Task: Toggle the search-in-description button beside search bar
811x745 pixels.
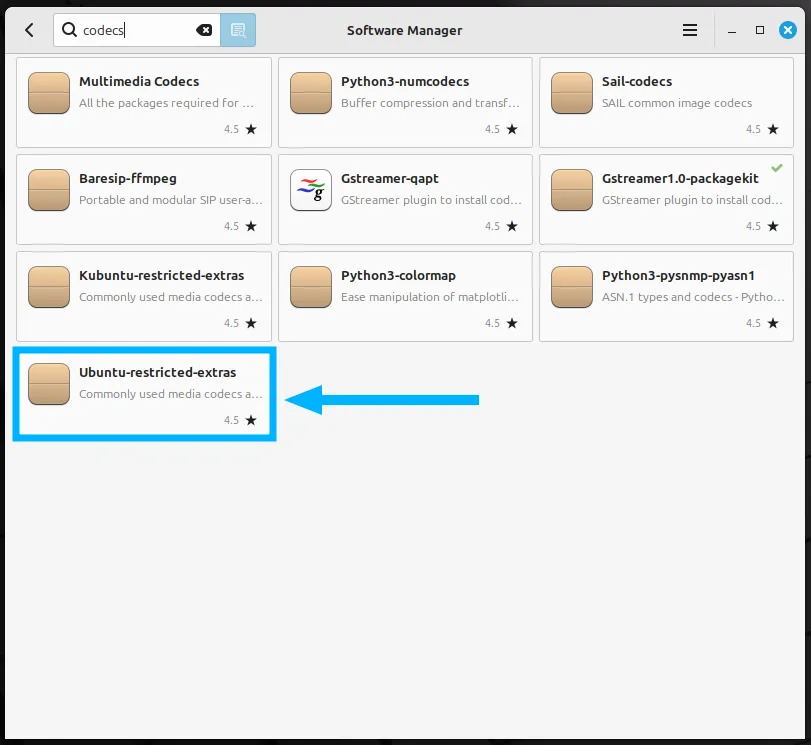Action: pyautogui.click(x=238, y=29)
